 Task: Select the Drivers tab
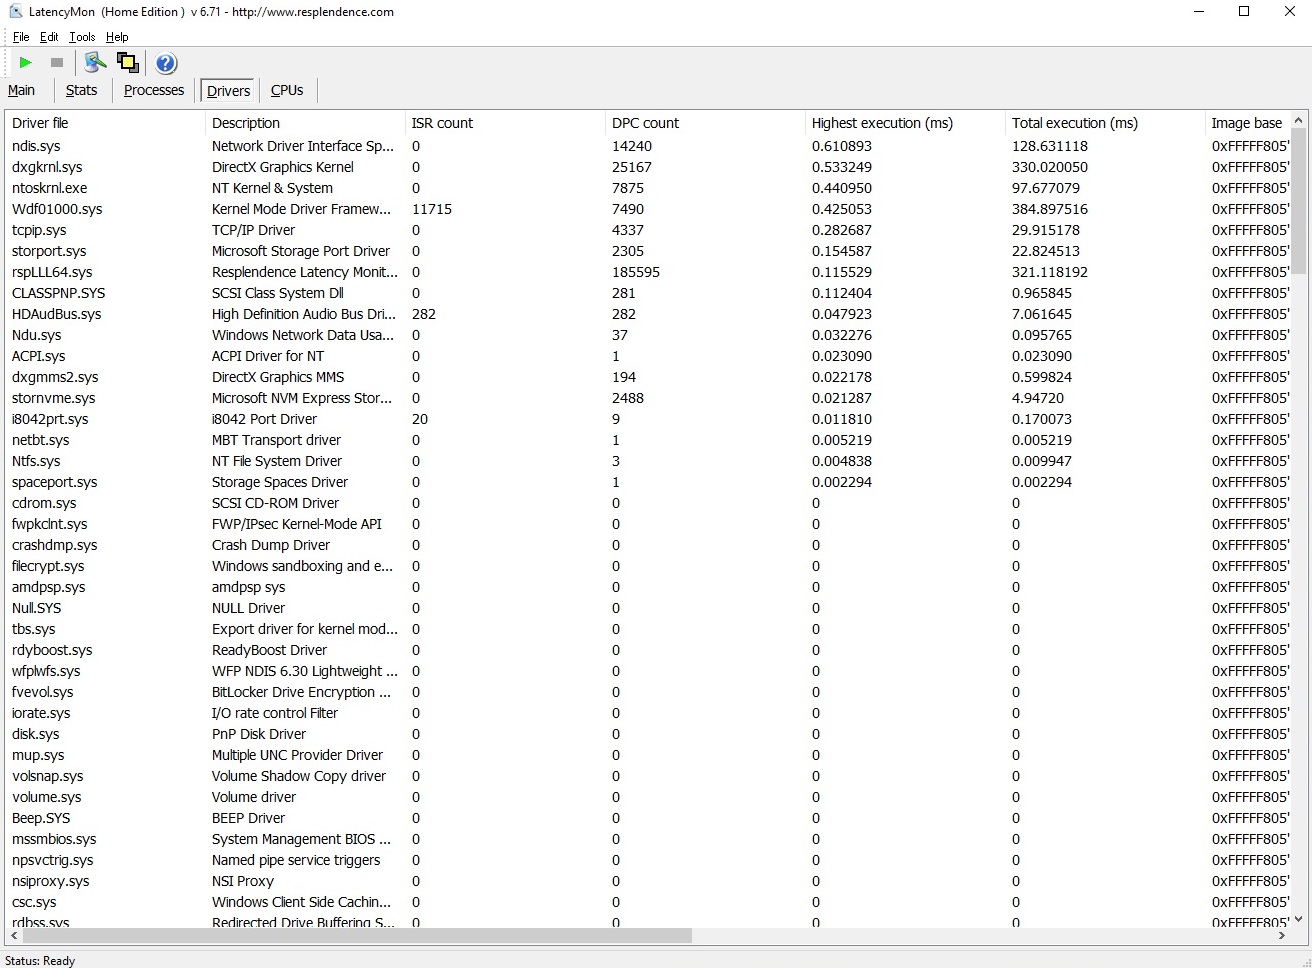(228, 91)
